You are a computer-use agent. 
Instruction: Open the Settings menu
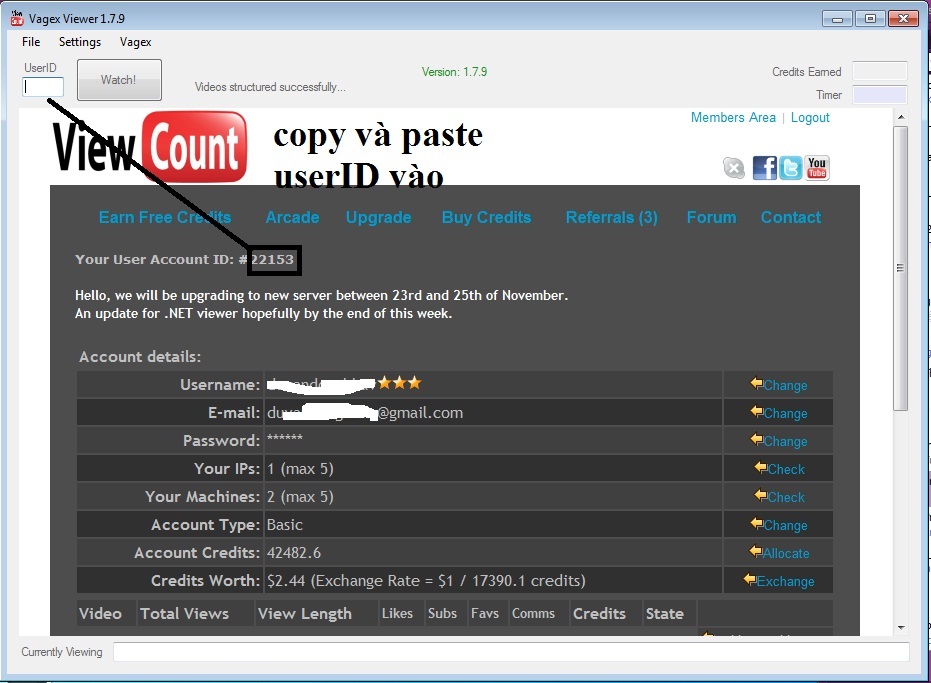point(80,42)
